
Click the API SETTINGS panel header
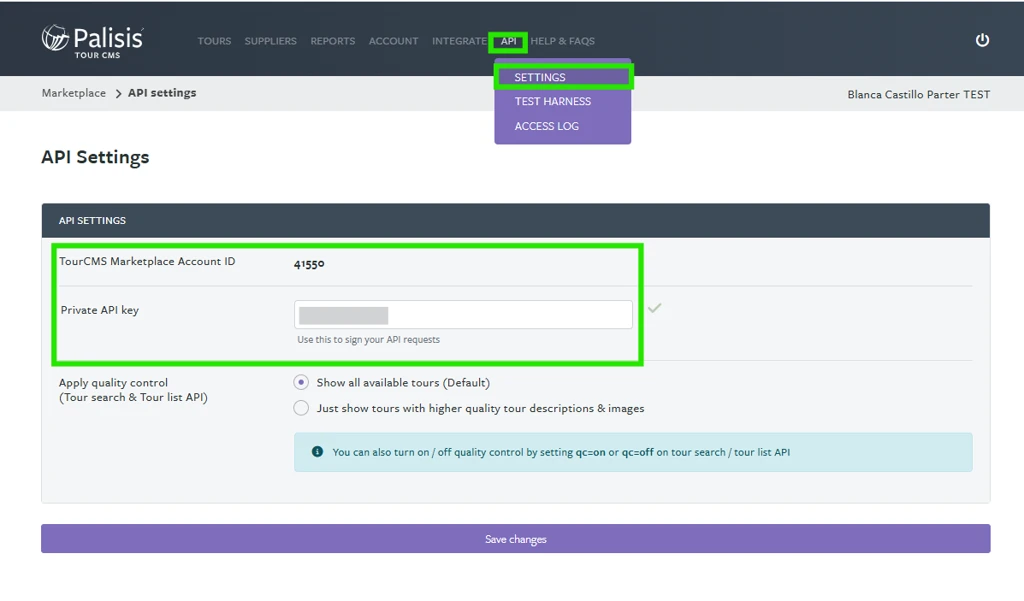coord(515,220)
